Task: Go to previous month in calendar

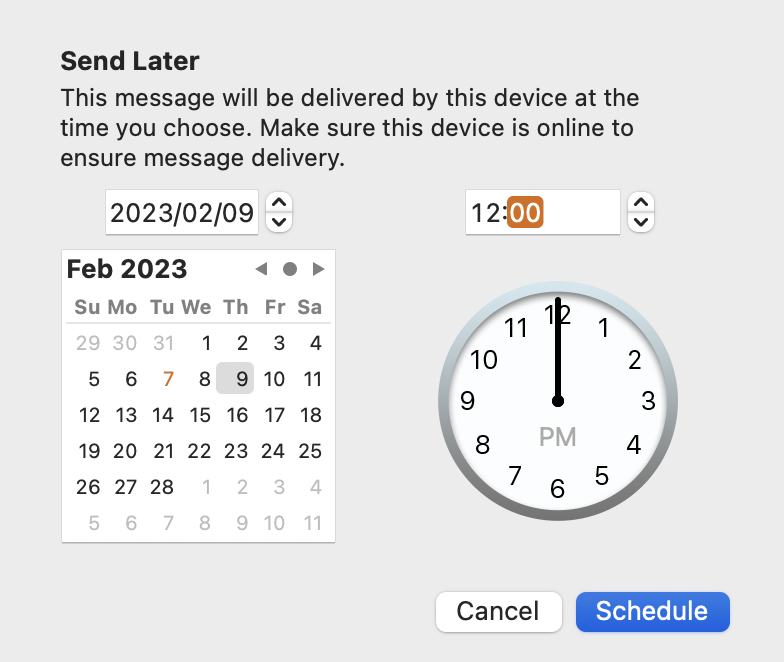Action: [x=262, y=269]
